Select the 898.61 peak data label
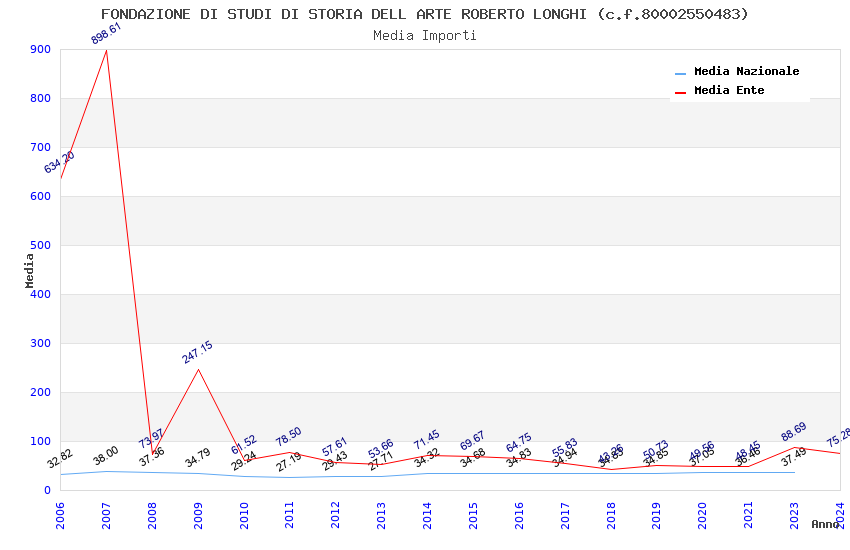Screen dimensions: 850x550 click(x=106, y=34)
